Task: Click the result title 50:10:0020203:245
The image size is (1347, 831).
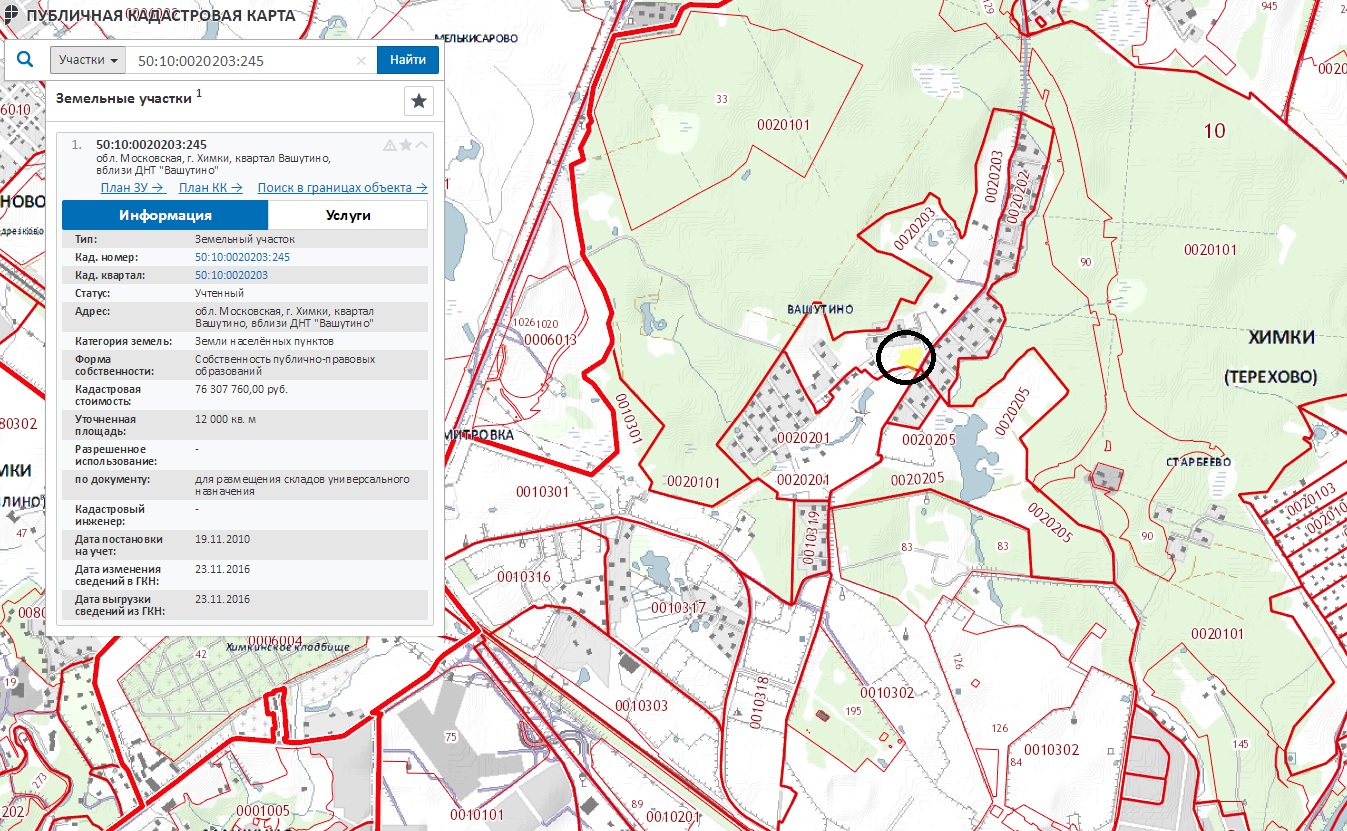Action: [x=151, y=144]
